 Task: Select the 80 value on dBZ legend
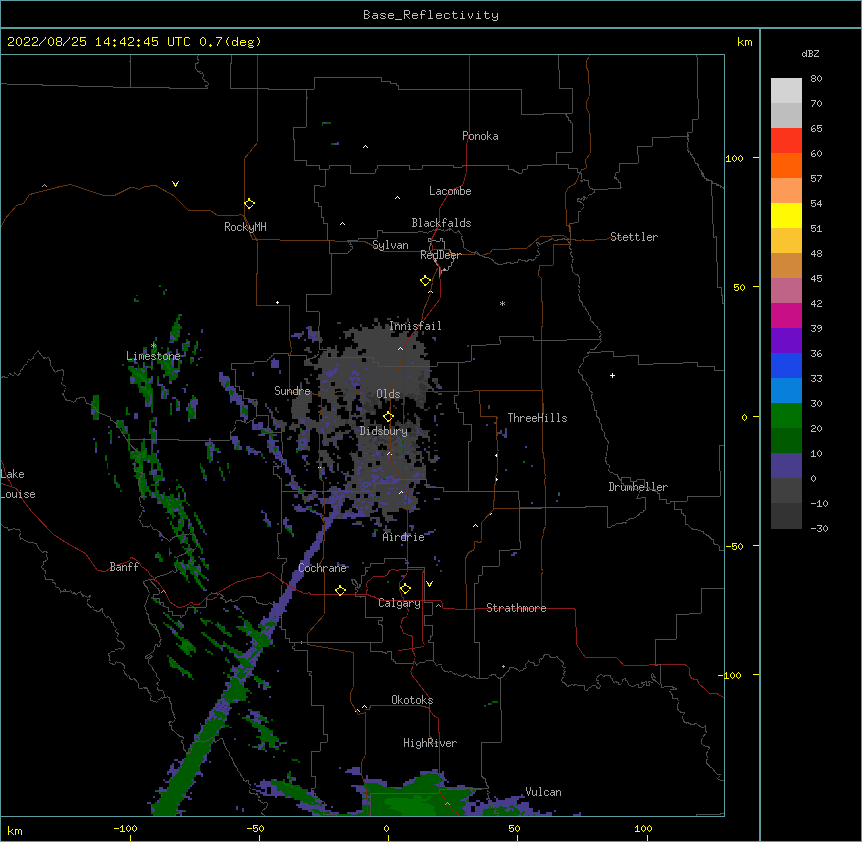(816, 79)
